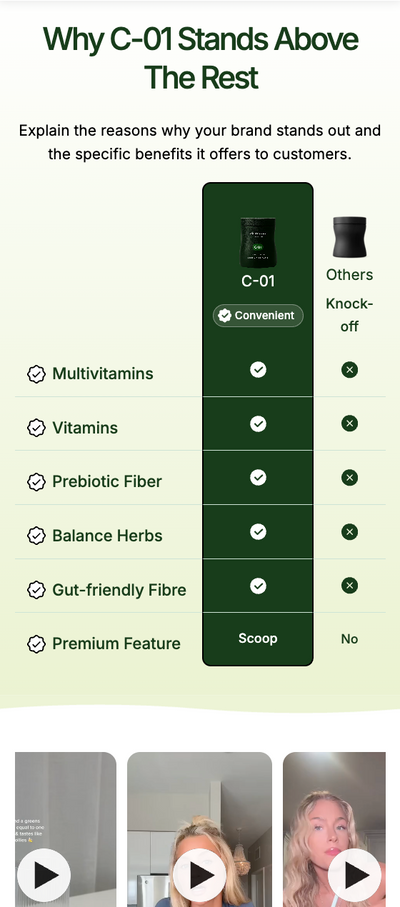Click the Knock-off label under Others
Screen dimensions: 400x907
click(349, 315)
